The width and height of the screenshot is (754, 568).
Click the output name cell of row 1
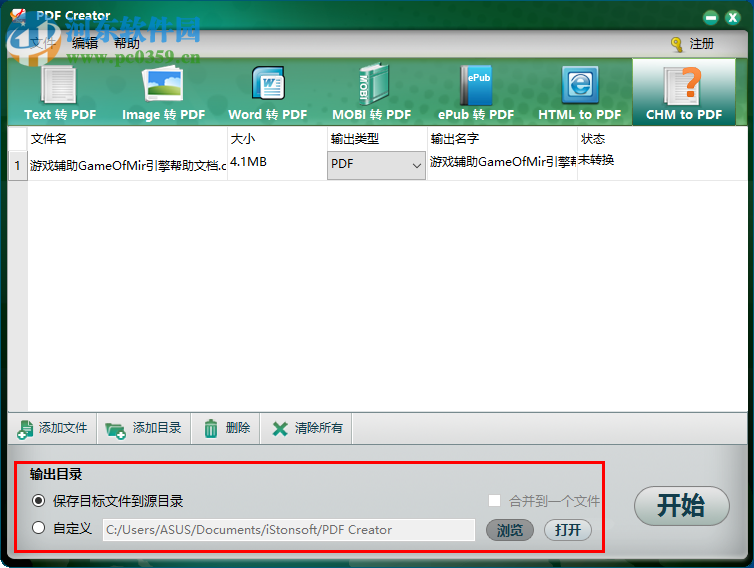pyautogui.click(x=502, y=166)
